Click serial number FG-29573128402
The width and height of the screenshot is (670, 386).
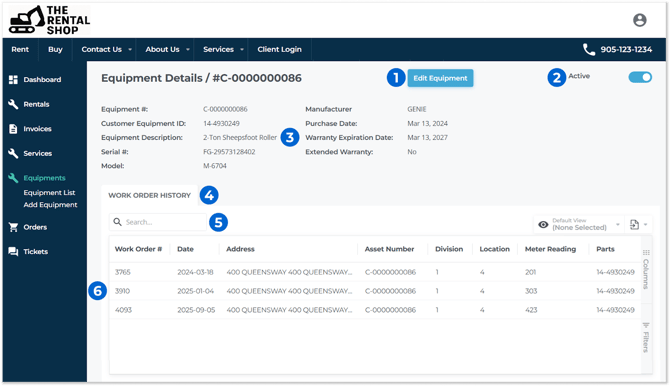[x=229, y=152]
